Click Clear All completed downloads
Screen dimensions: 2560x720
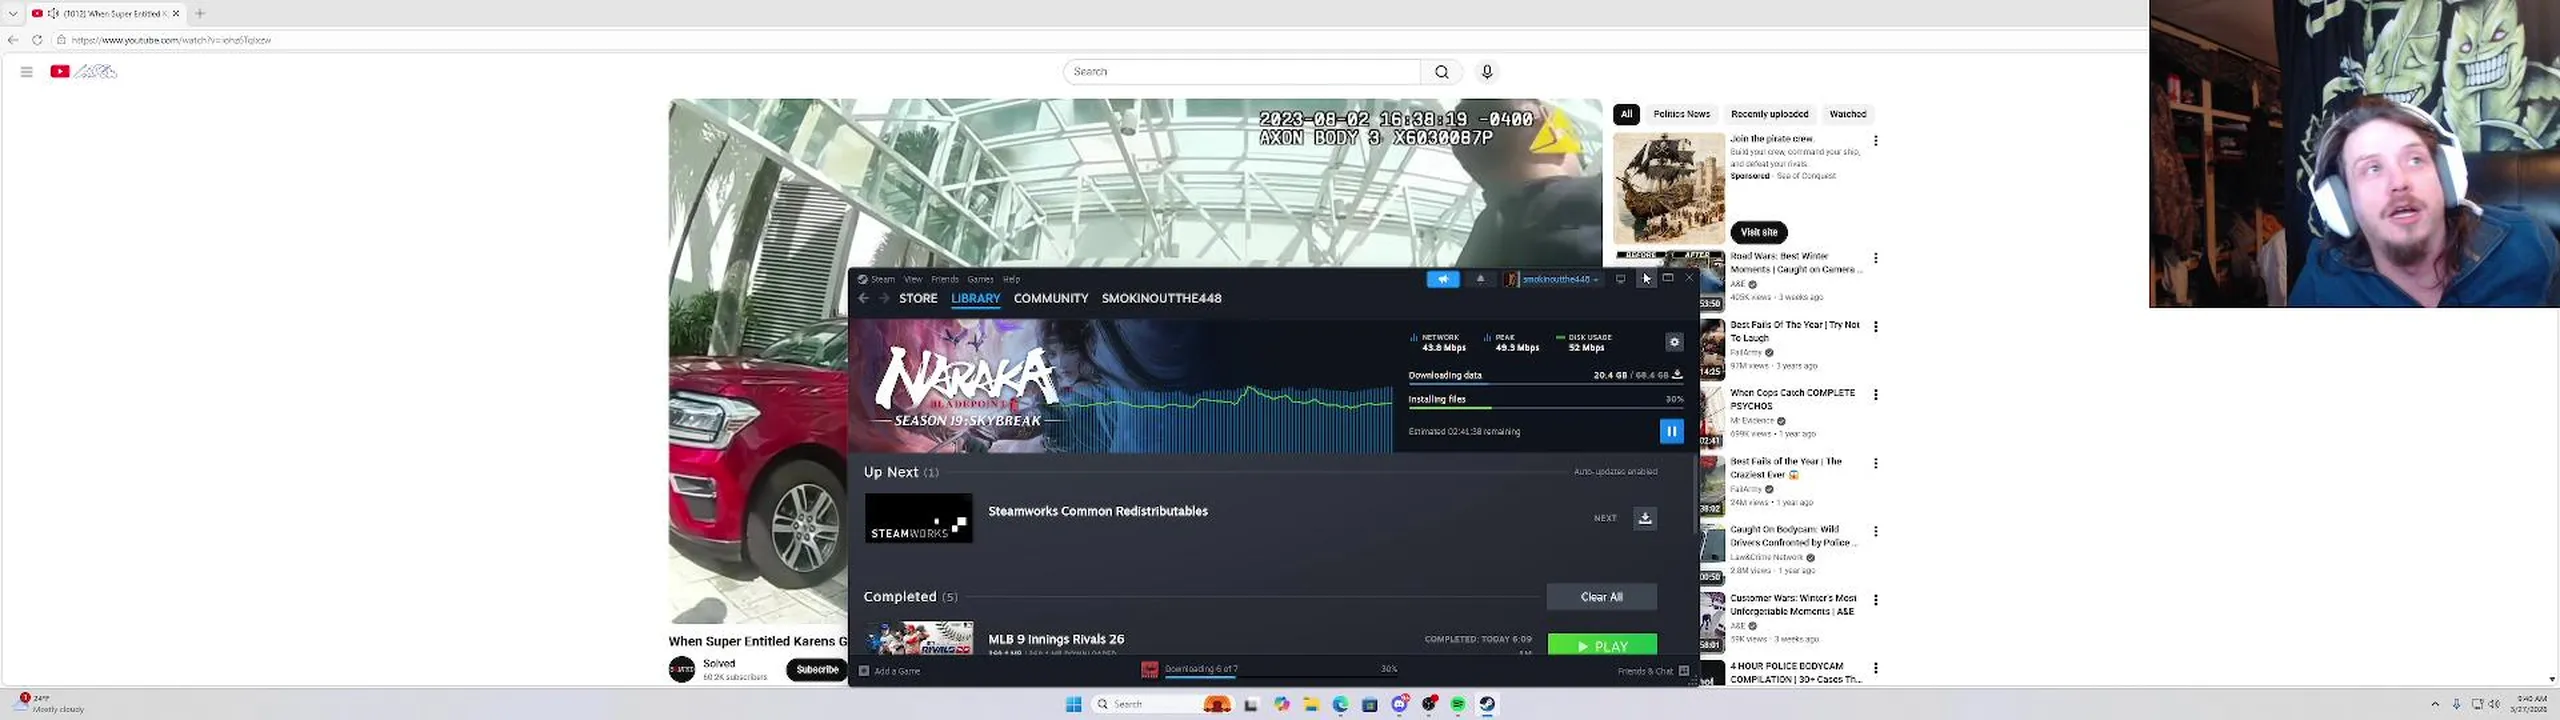[x=1601, y=597]
